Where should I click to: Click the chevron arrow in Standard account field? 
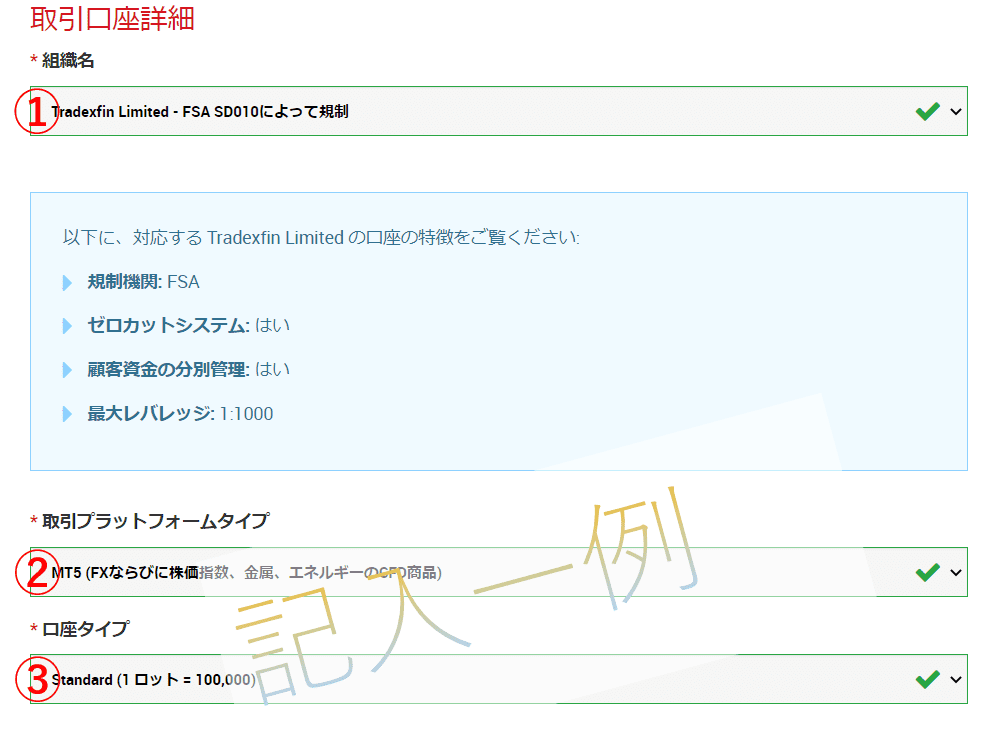[955, 680]
